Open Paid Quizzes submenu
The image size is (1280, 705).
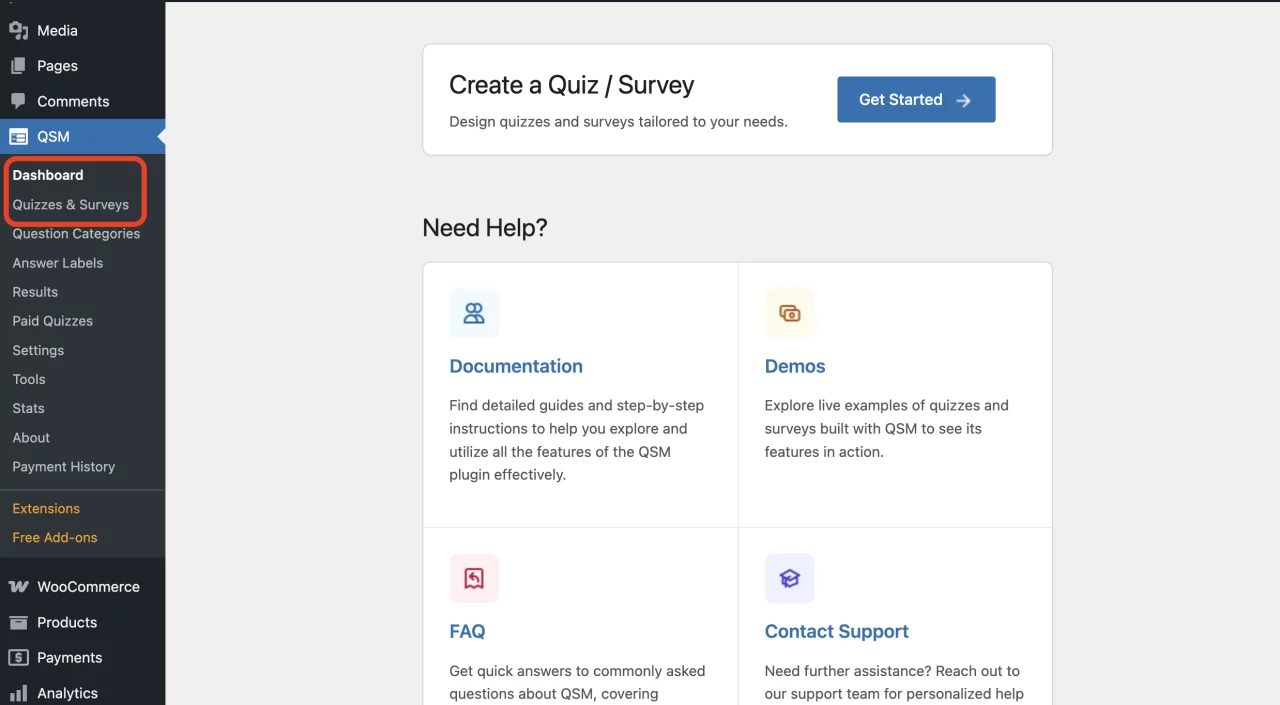53,321
